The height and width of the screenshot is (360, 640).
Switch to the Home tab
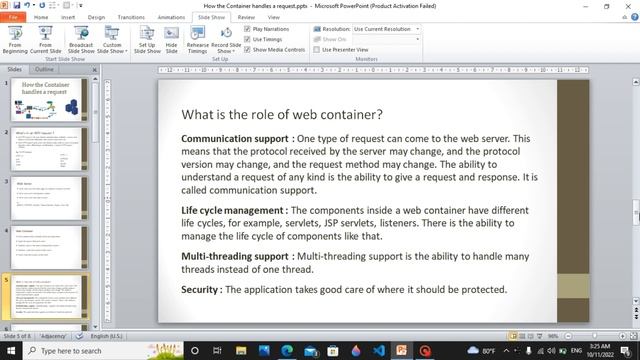41,17
